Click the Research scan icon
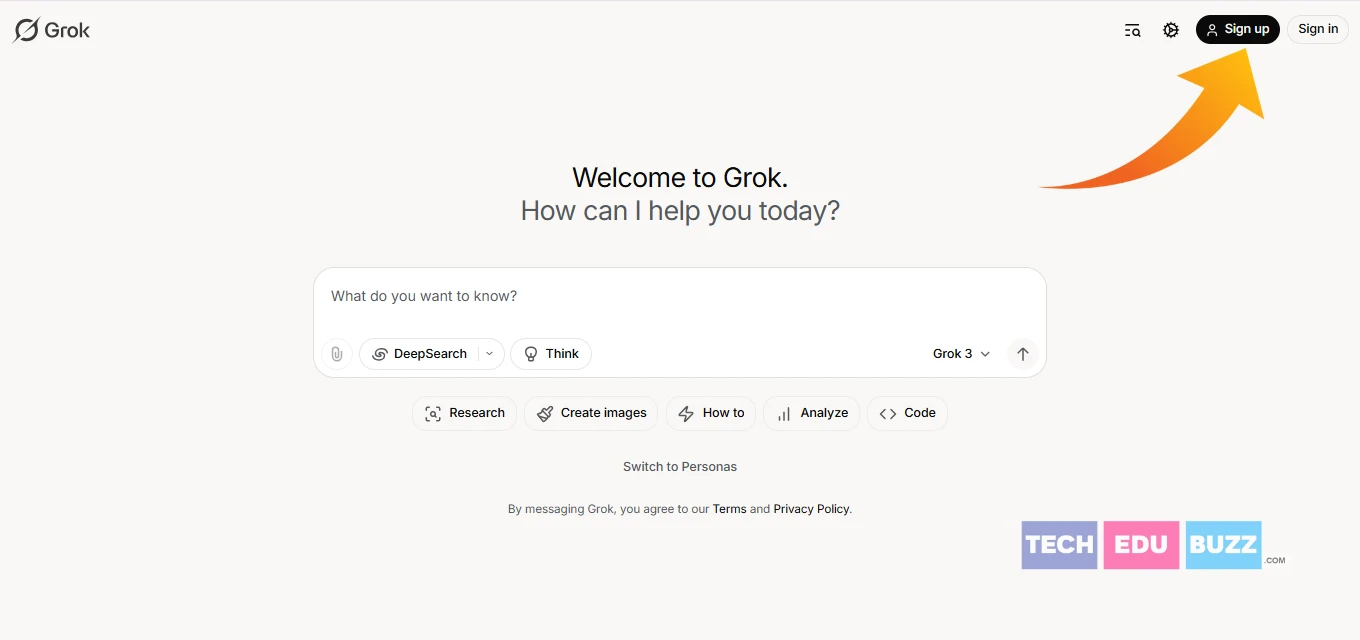Image resolution: width=1360 pixels, height=640 pixels. [x=433, y=414]
